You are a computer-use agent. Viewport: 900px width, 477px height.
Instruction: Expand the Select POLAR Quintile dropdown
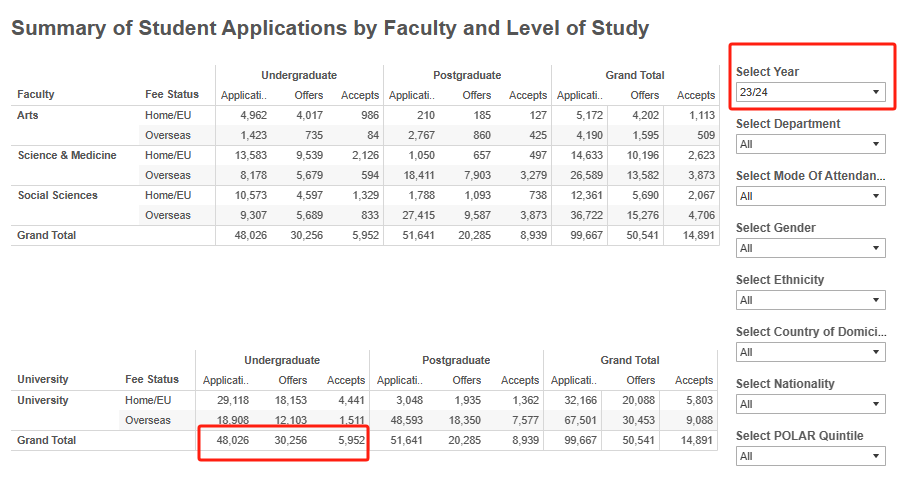[x=810, y=456]
